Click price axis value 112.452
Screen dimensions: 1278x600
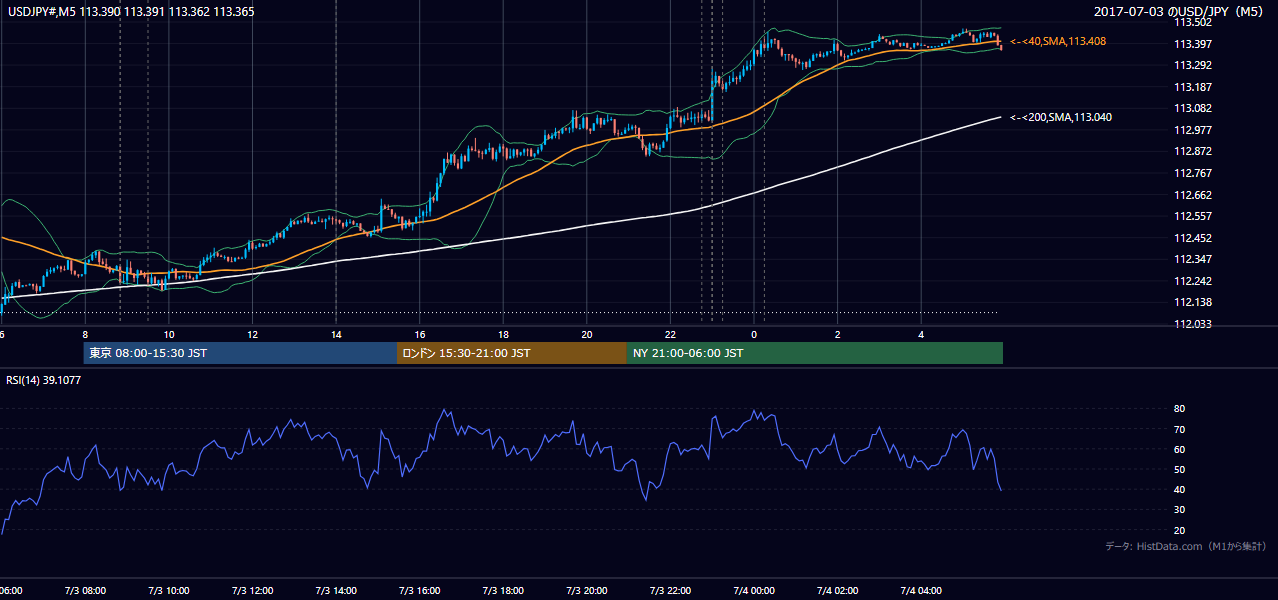coord(1192,238)
